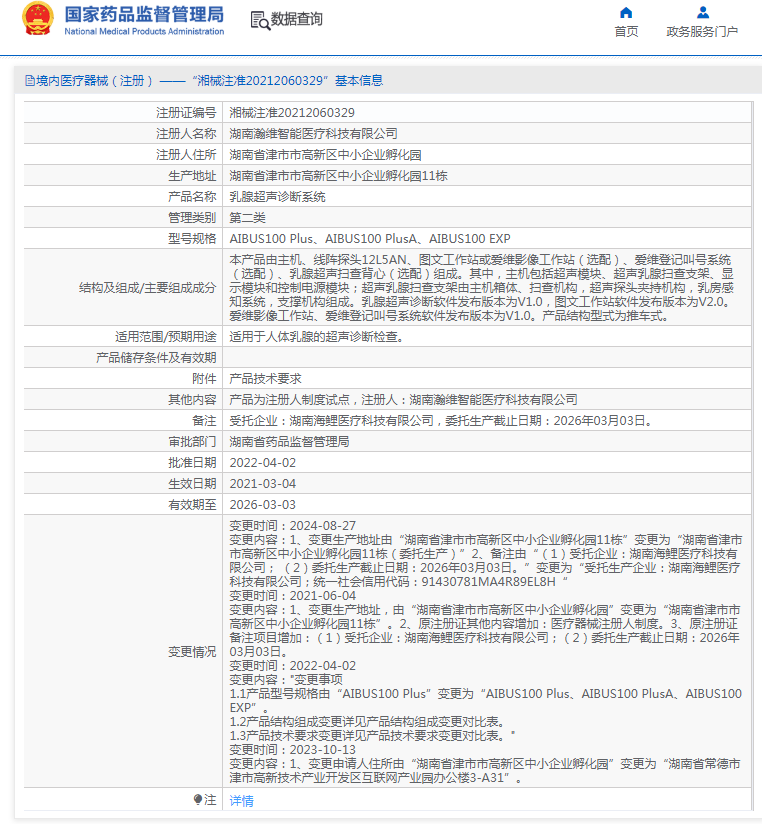Click the 型号规格 label

pos(192,239)
